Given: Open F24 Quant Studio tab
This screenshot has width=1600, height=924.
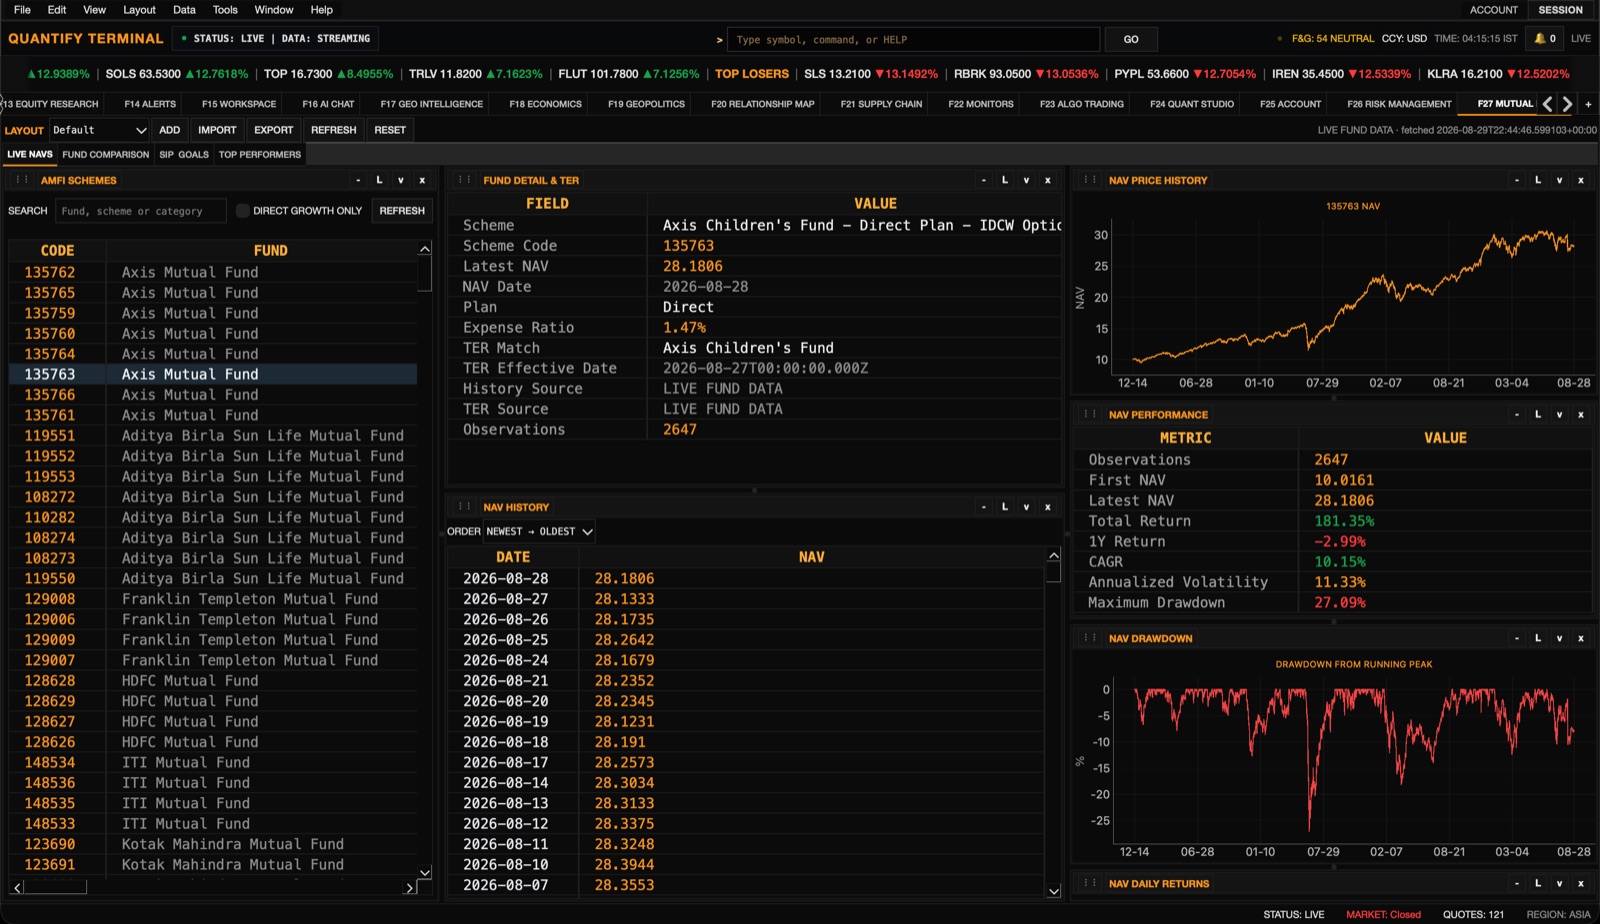Looking at the screenshot, I should click(x=1192, y=104).
